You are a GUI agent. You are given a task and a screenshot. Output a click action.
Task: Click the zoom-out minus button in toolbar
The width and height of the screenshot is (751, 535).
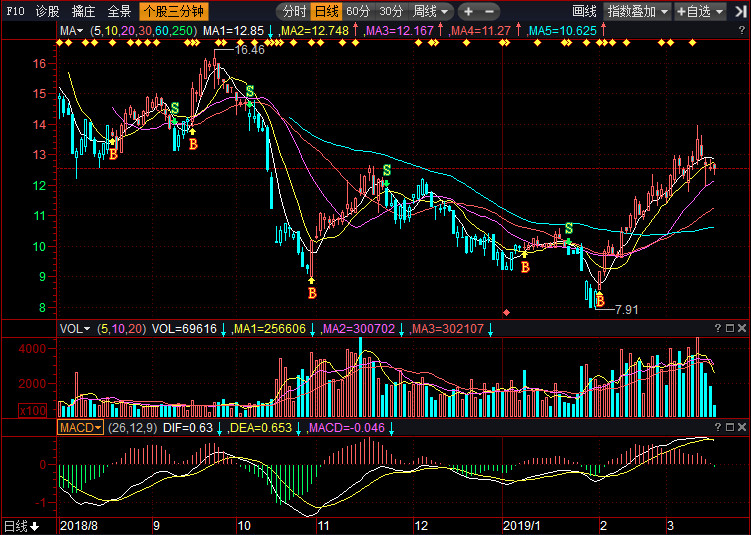(x=490, y=12)
